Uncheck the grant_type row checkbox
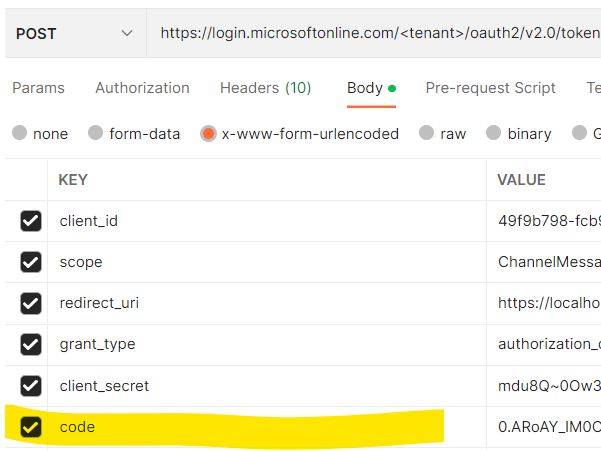This screenshot has height=451, width=601. click(31, 344)
